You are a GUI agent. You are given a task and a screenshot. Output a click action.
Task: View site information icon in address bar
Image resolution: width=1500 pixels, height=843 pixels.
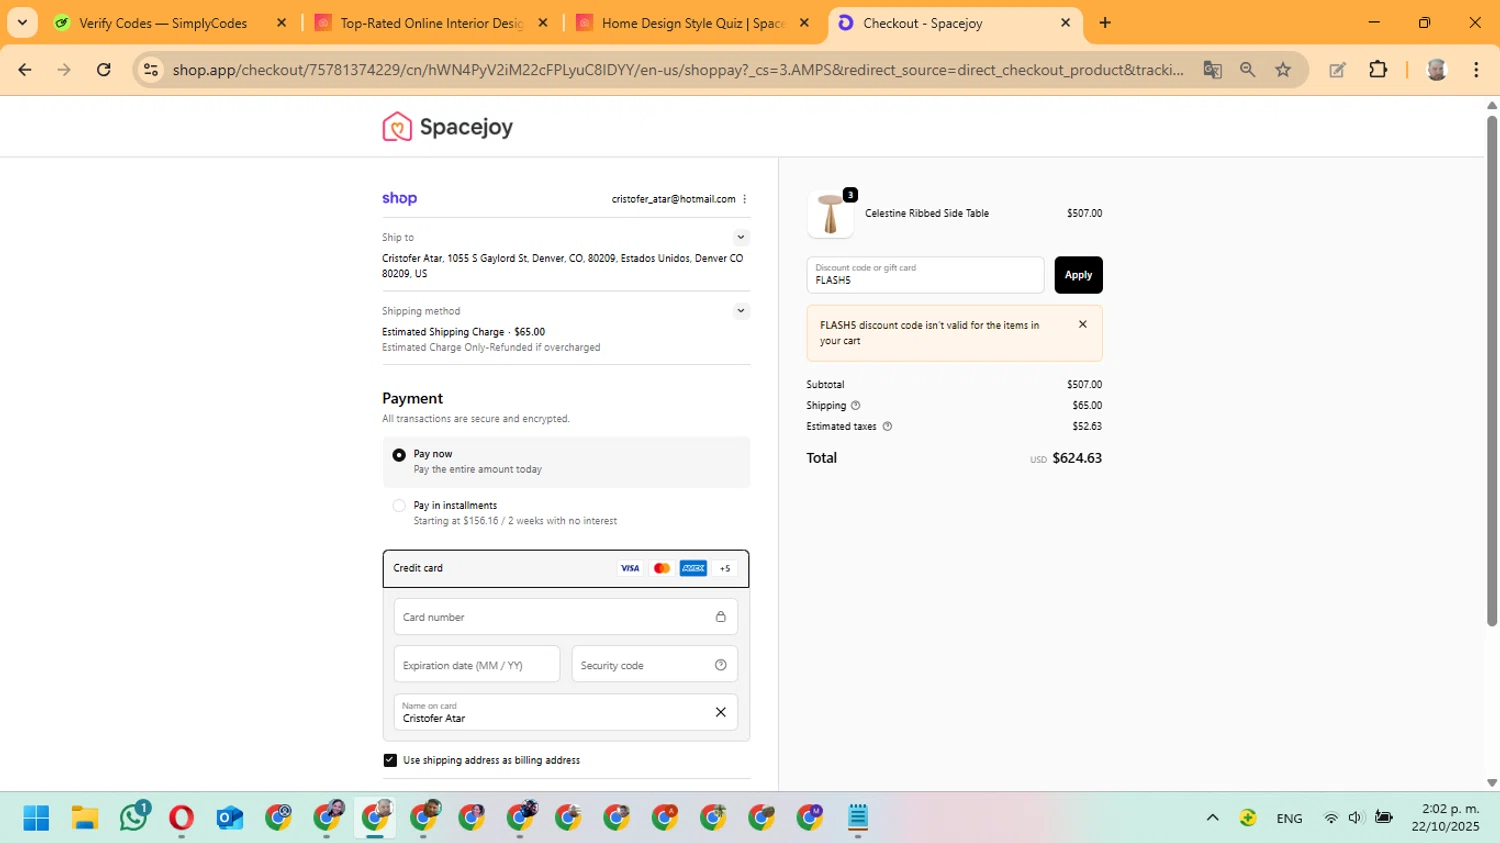point(151,70)
